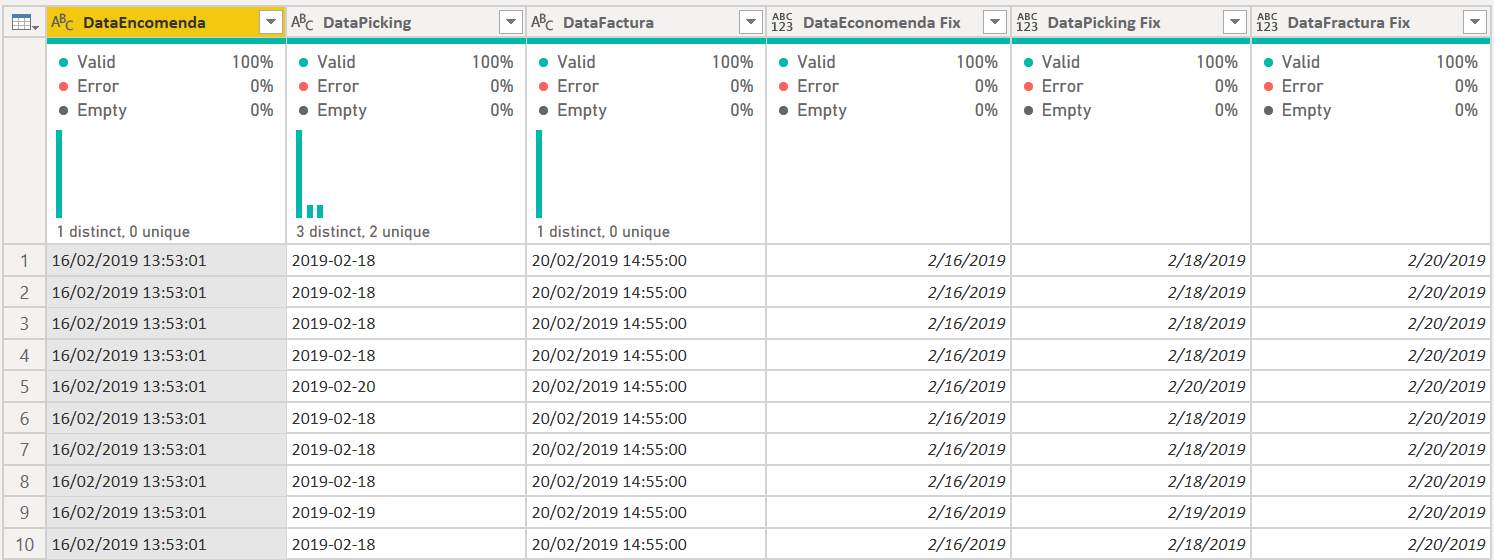This screenshot has height=560, width=1494.
Task: Select DataFactura cell in row 10
Action: pos(646,544)
